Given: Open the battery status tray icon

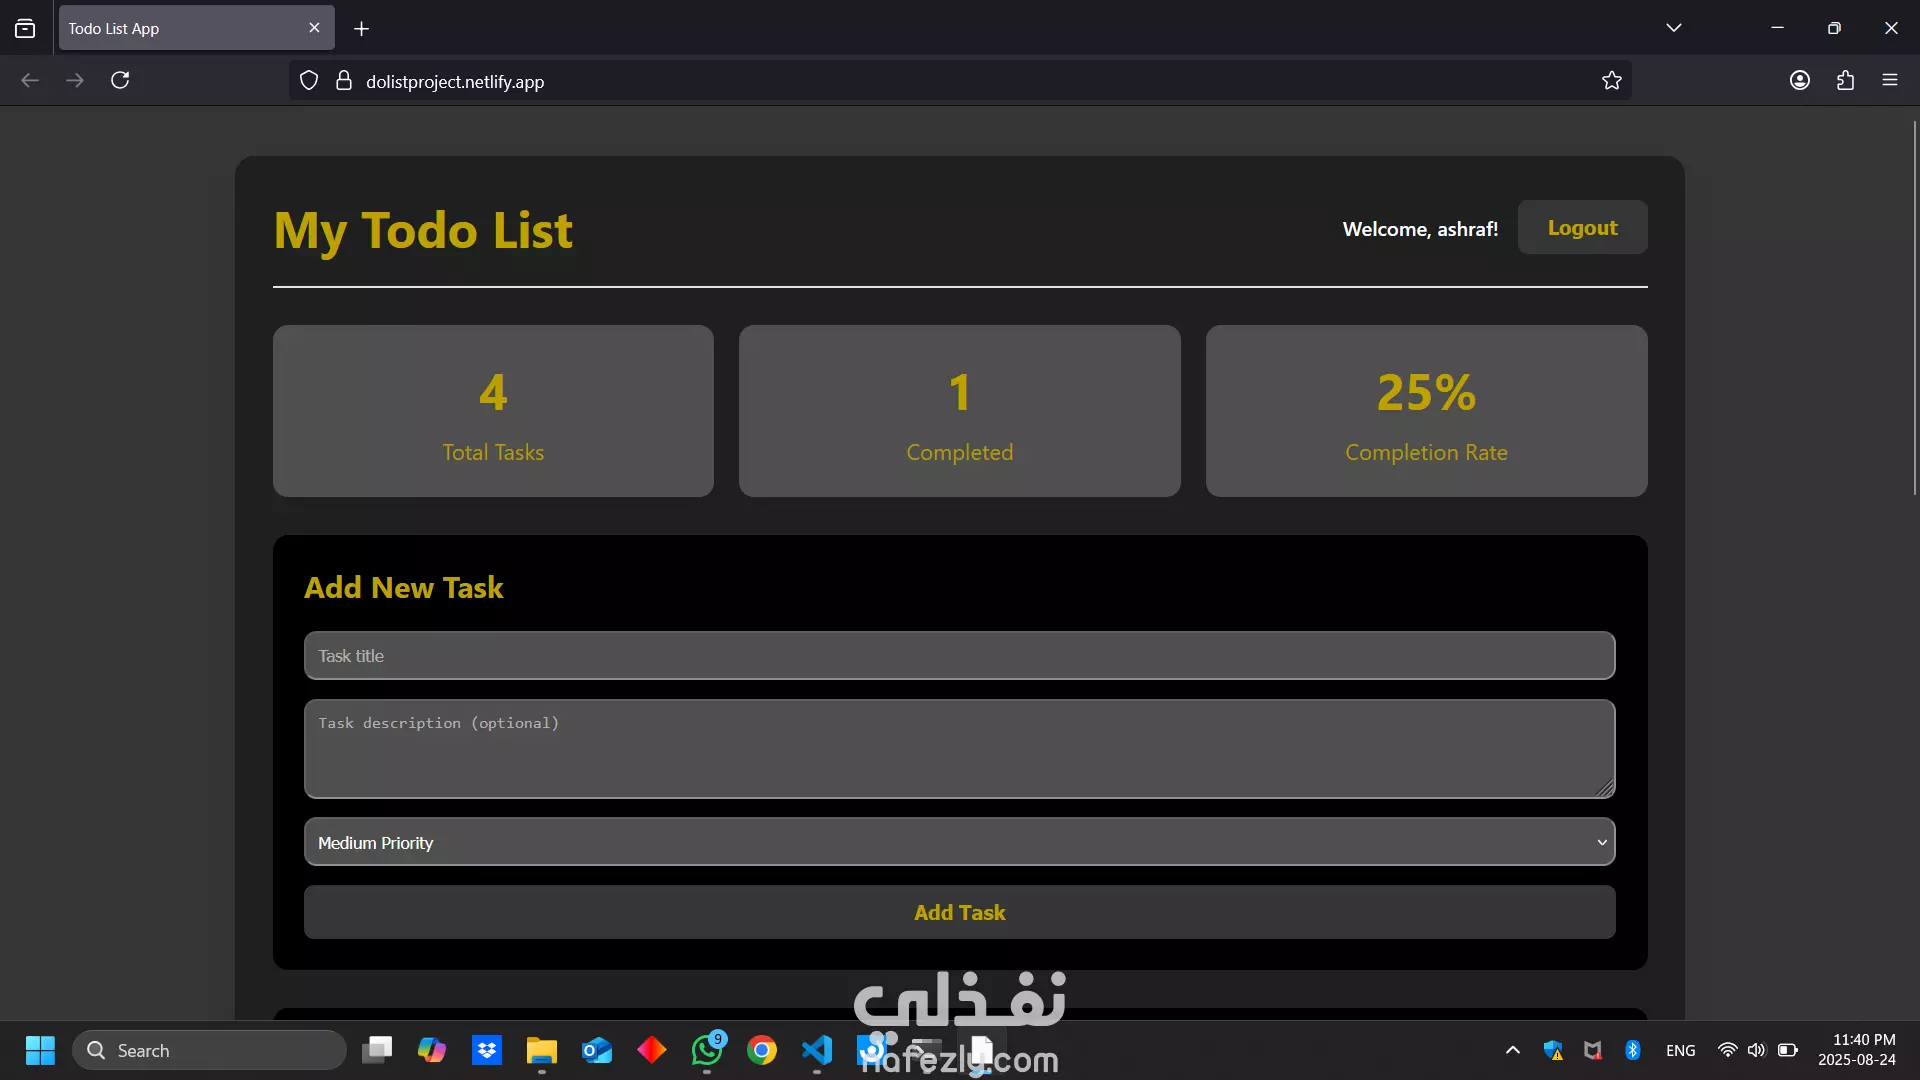Looking at the screenshot, I should pos(1788,1050).
